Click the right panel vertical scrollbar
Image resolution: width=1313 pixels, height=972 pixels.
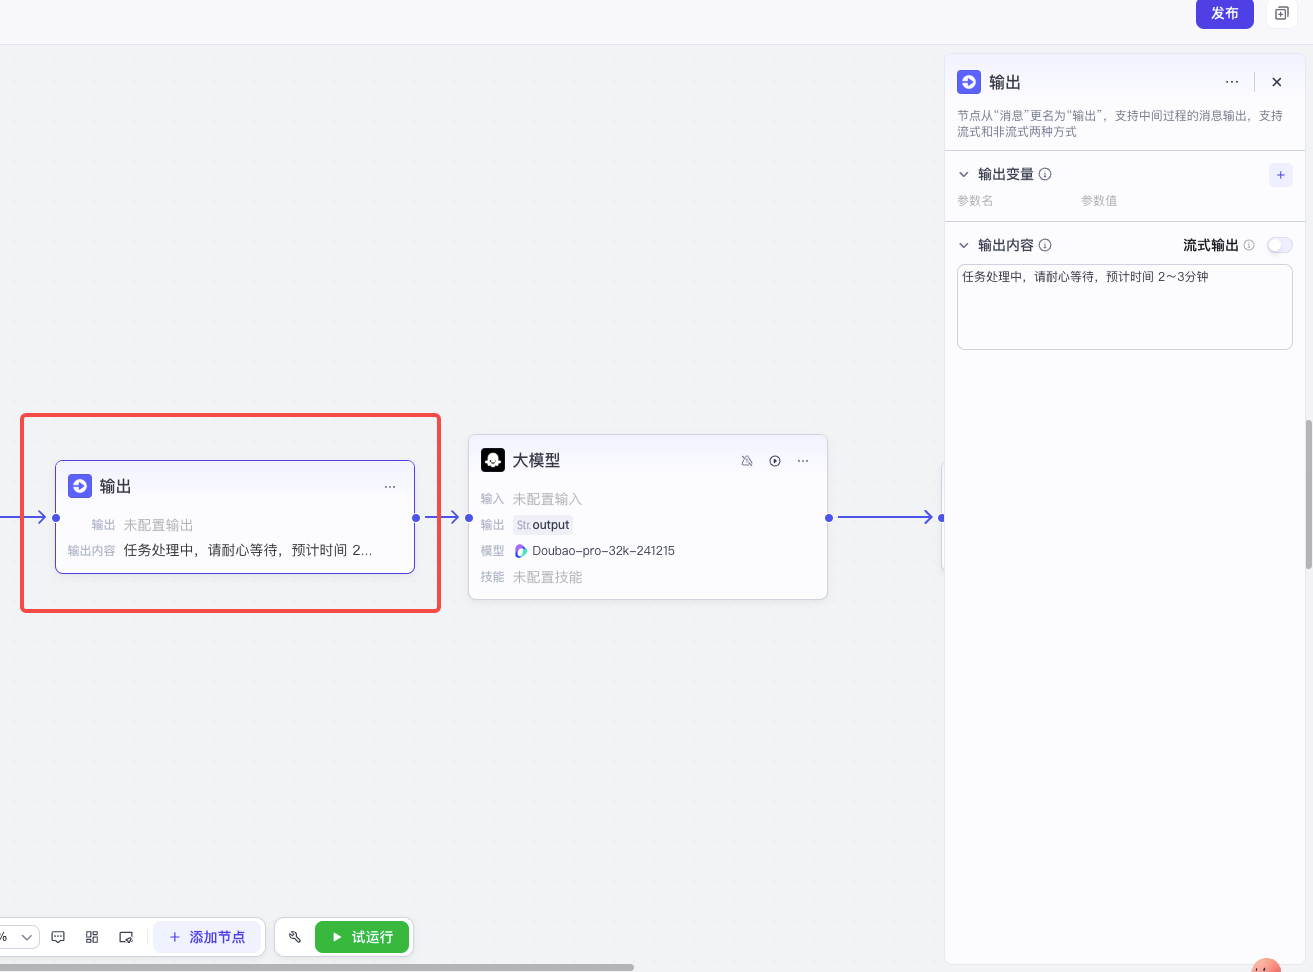[x=1308, y=495]
